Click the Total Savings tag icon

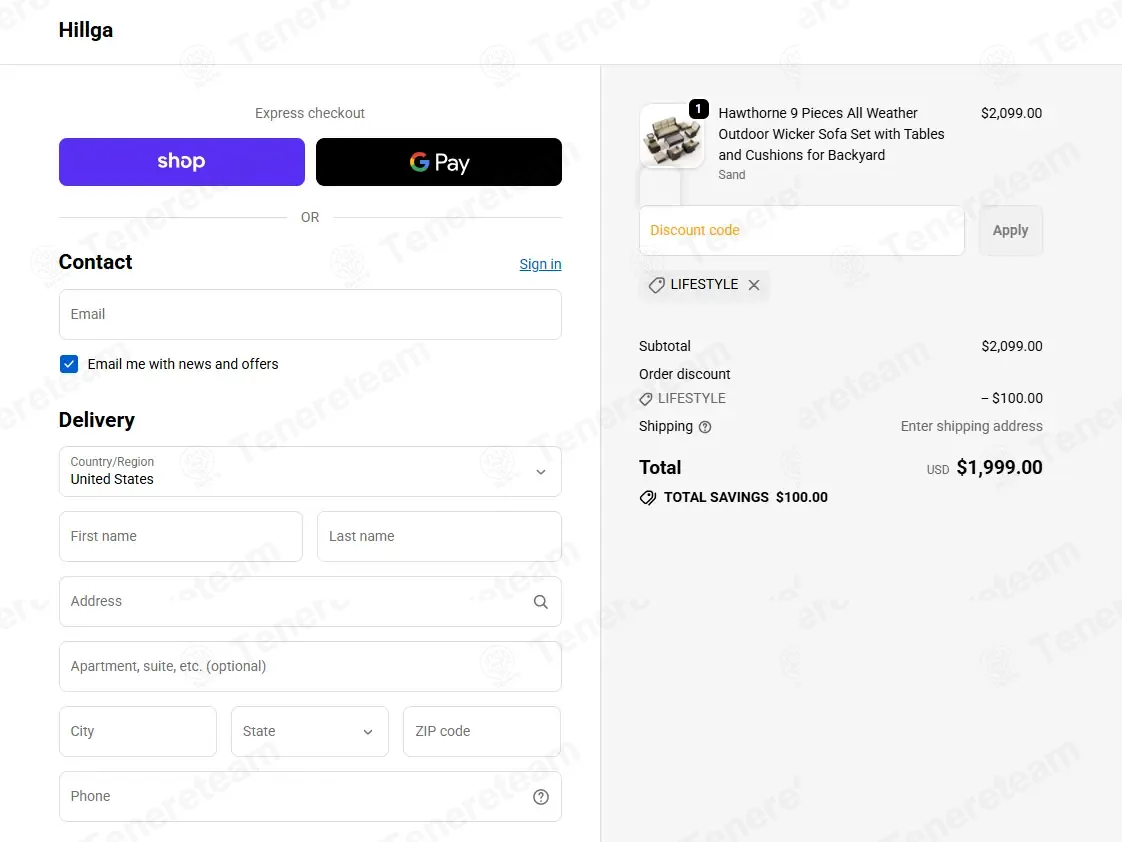pyautogui.click(x=648, y=497)
